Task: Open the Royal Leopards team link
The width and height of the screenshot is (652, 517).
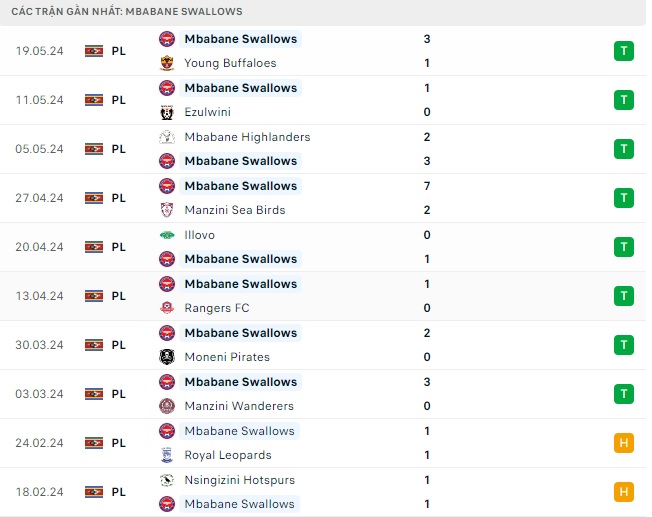Action: (x=229, y=455)
